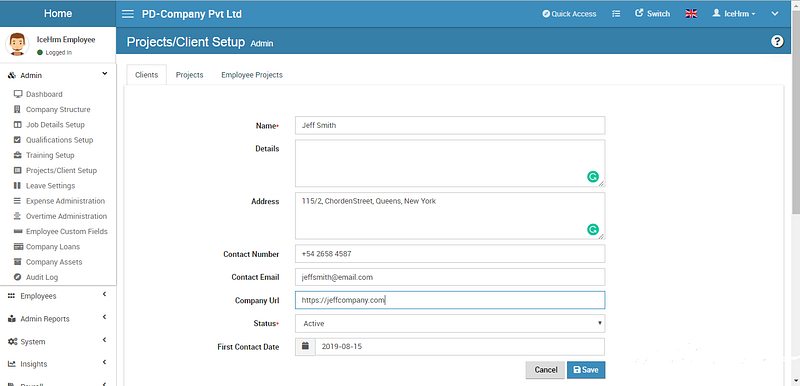The image size is (800, 386).
Task: Open Job Details Setup
Action: pos(55,124)
